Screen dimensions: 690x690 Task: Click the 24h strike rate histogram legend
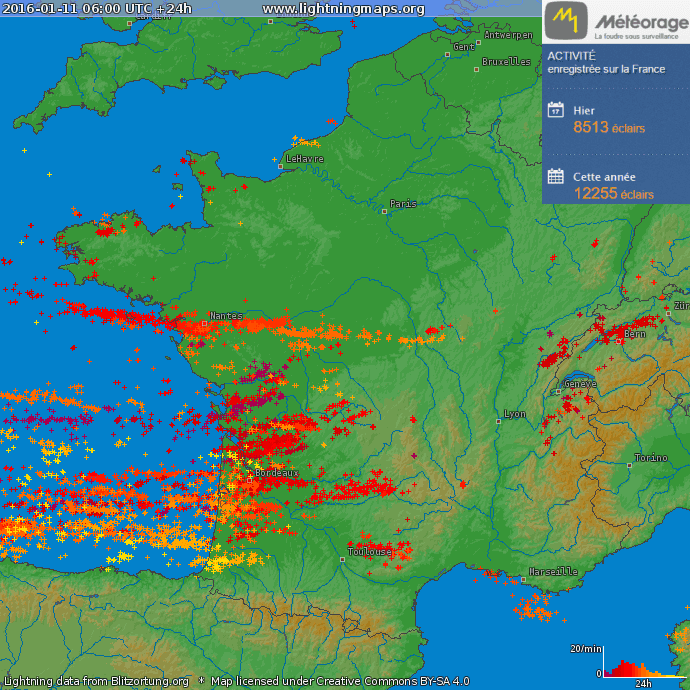point(642,667)
